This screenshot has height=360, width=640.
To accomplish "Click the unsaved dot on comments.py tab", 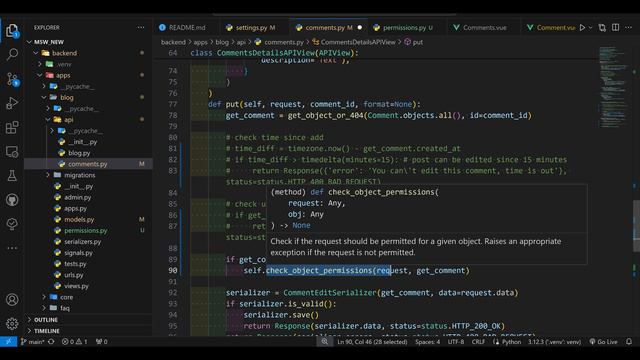I will point(360,27).
